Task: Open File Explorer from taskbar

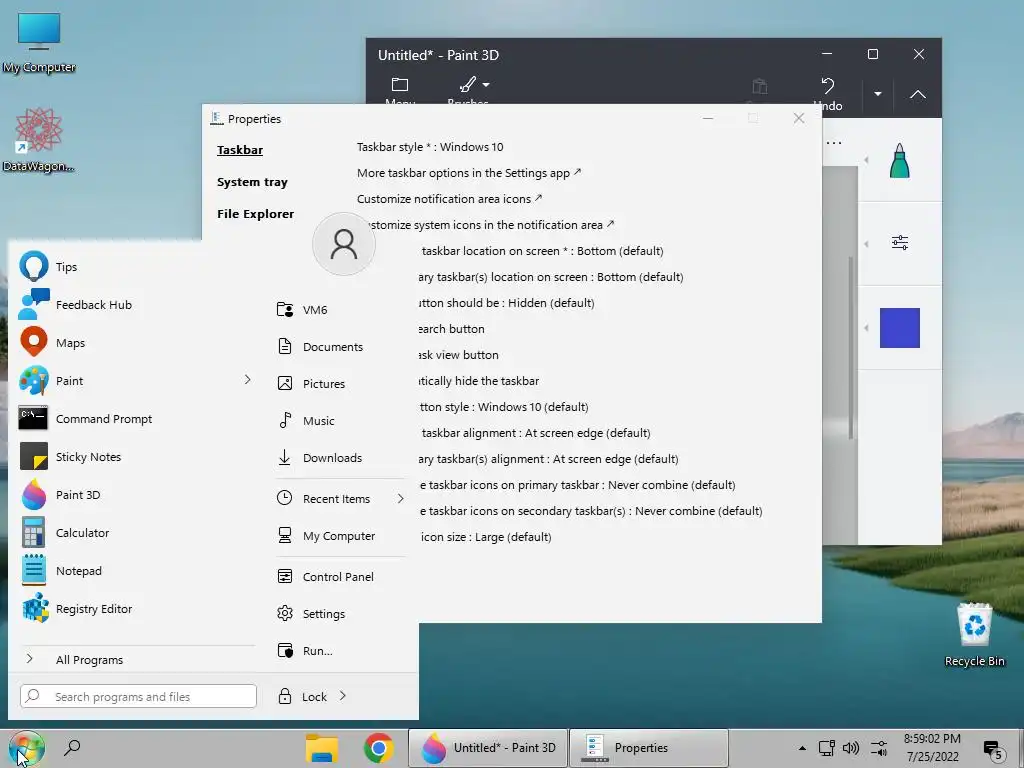Action: point(321,748)
